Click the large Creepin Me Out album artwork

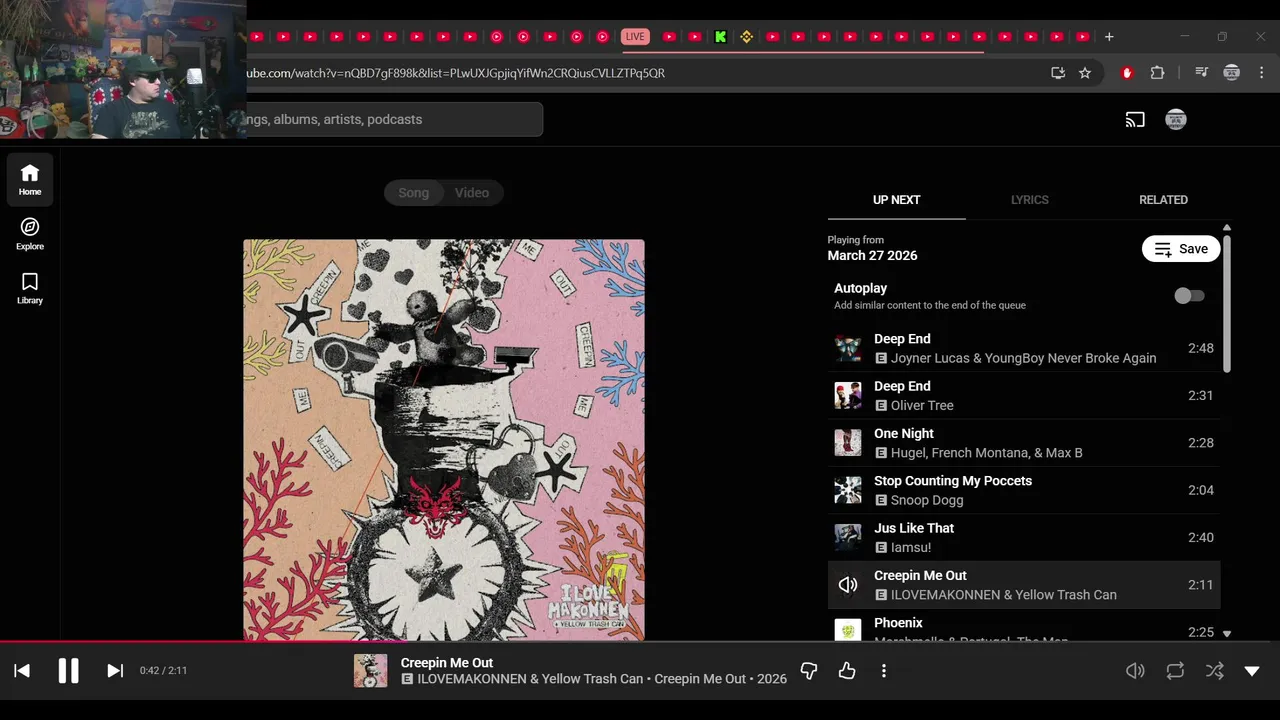pyautogui.click(x=444, y=440)
